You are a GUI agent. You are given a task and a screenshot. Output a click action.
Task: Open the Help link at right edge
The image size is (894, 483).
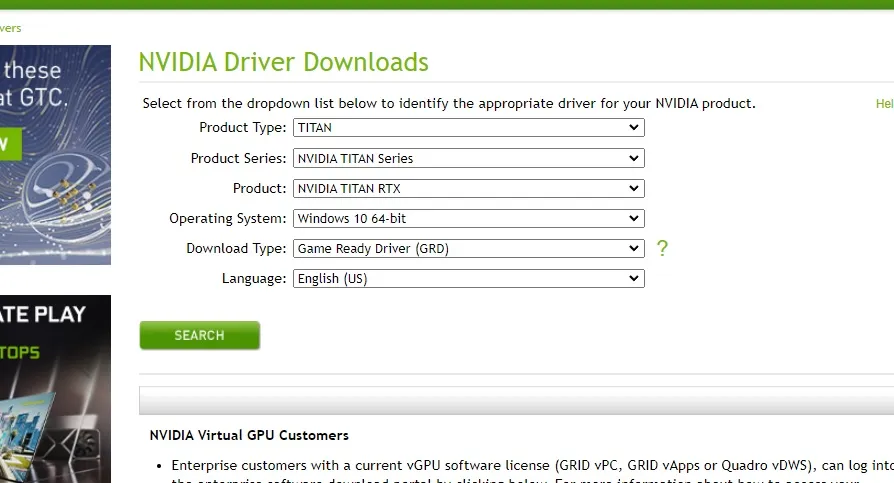pos(885,104)
